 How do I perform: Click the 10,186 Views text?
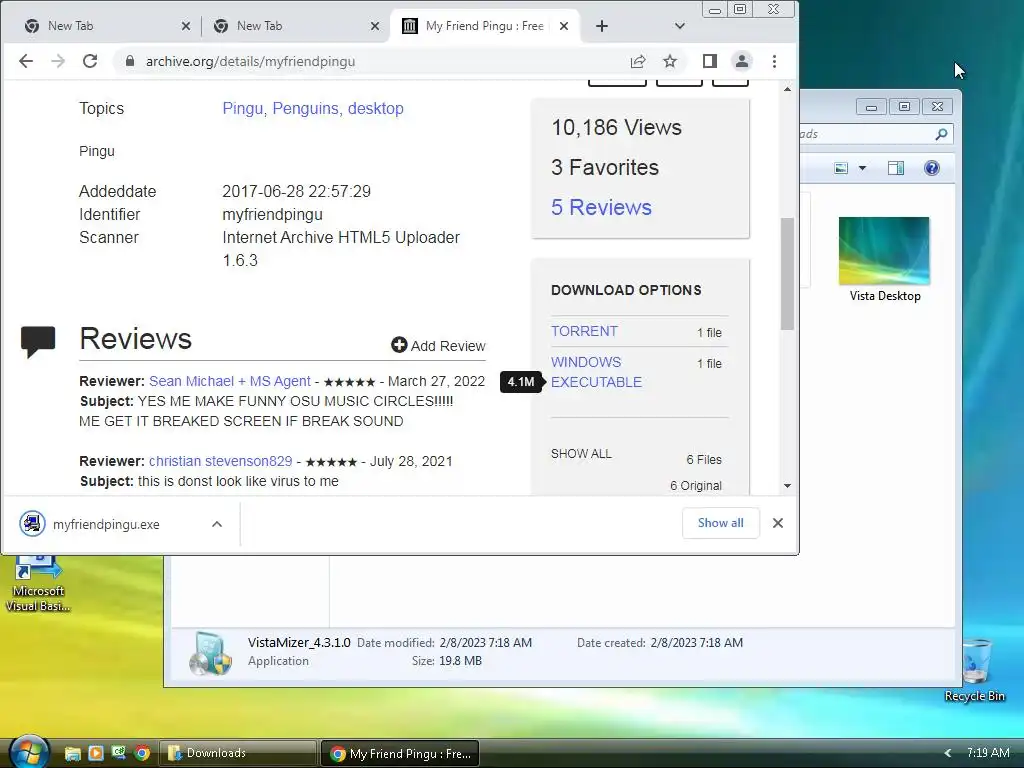[x=616, y=127]
